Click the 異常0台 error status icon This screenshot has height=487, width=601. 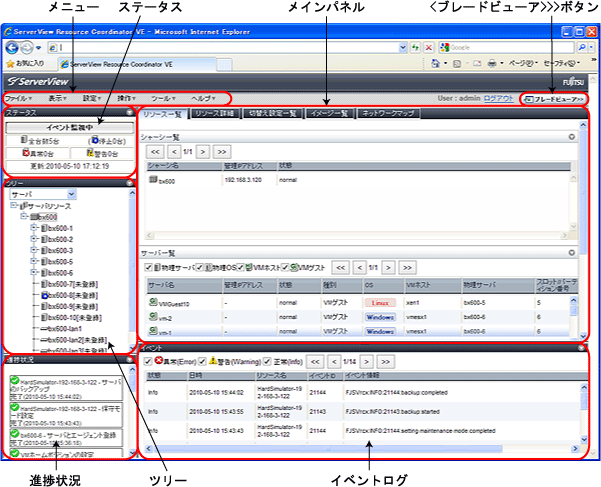point(26,152)
